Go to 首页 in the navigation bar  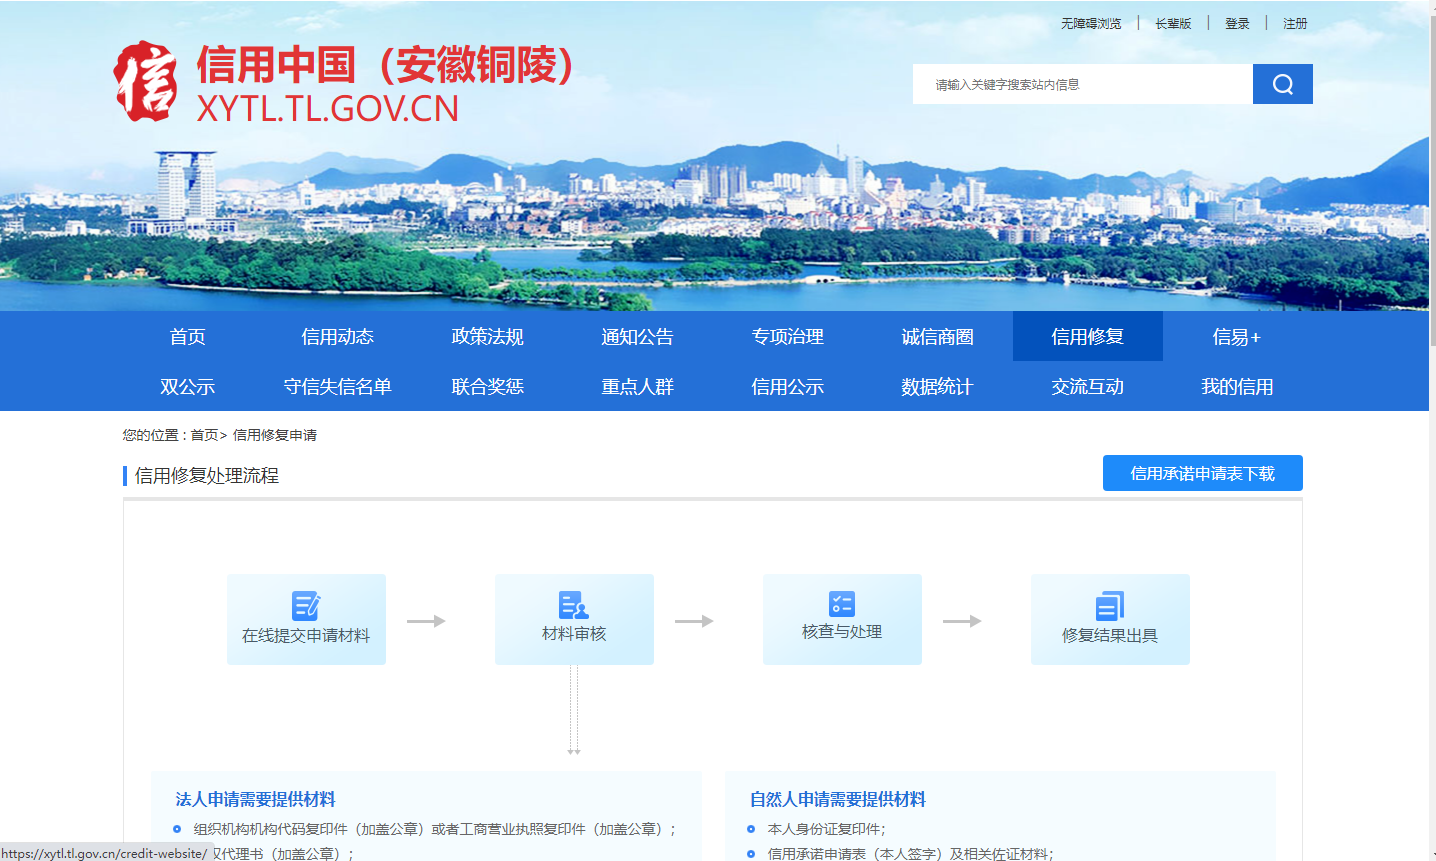(188, 336)
